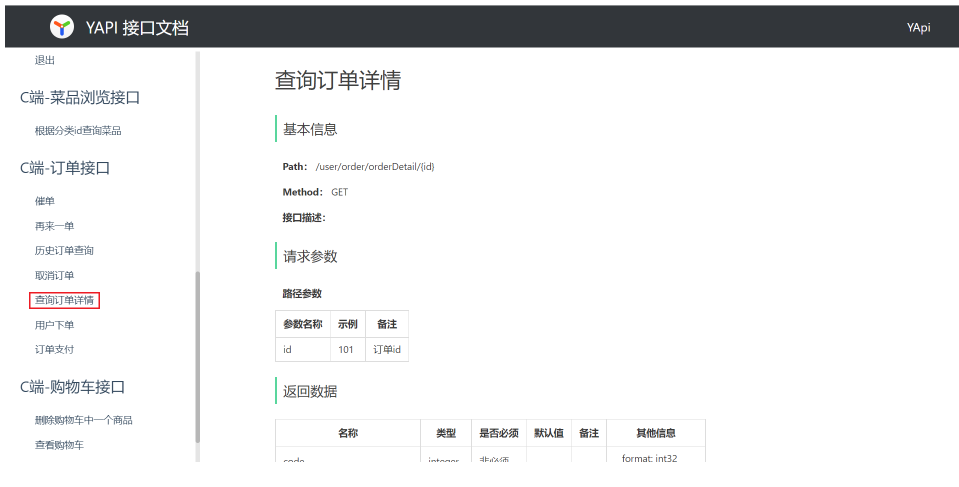
Task: Click the 路径参数 subheading
Action: [x=302, y=294]
